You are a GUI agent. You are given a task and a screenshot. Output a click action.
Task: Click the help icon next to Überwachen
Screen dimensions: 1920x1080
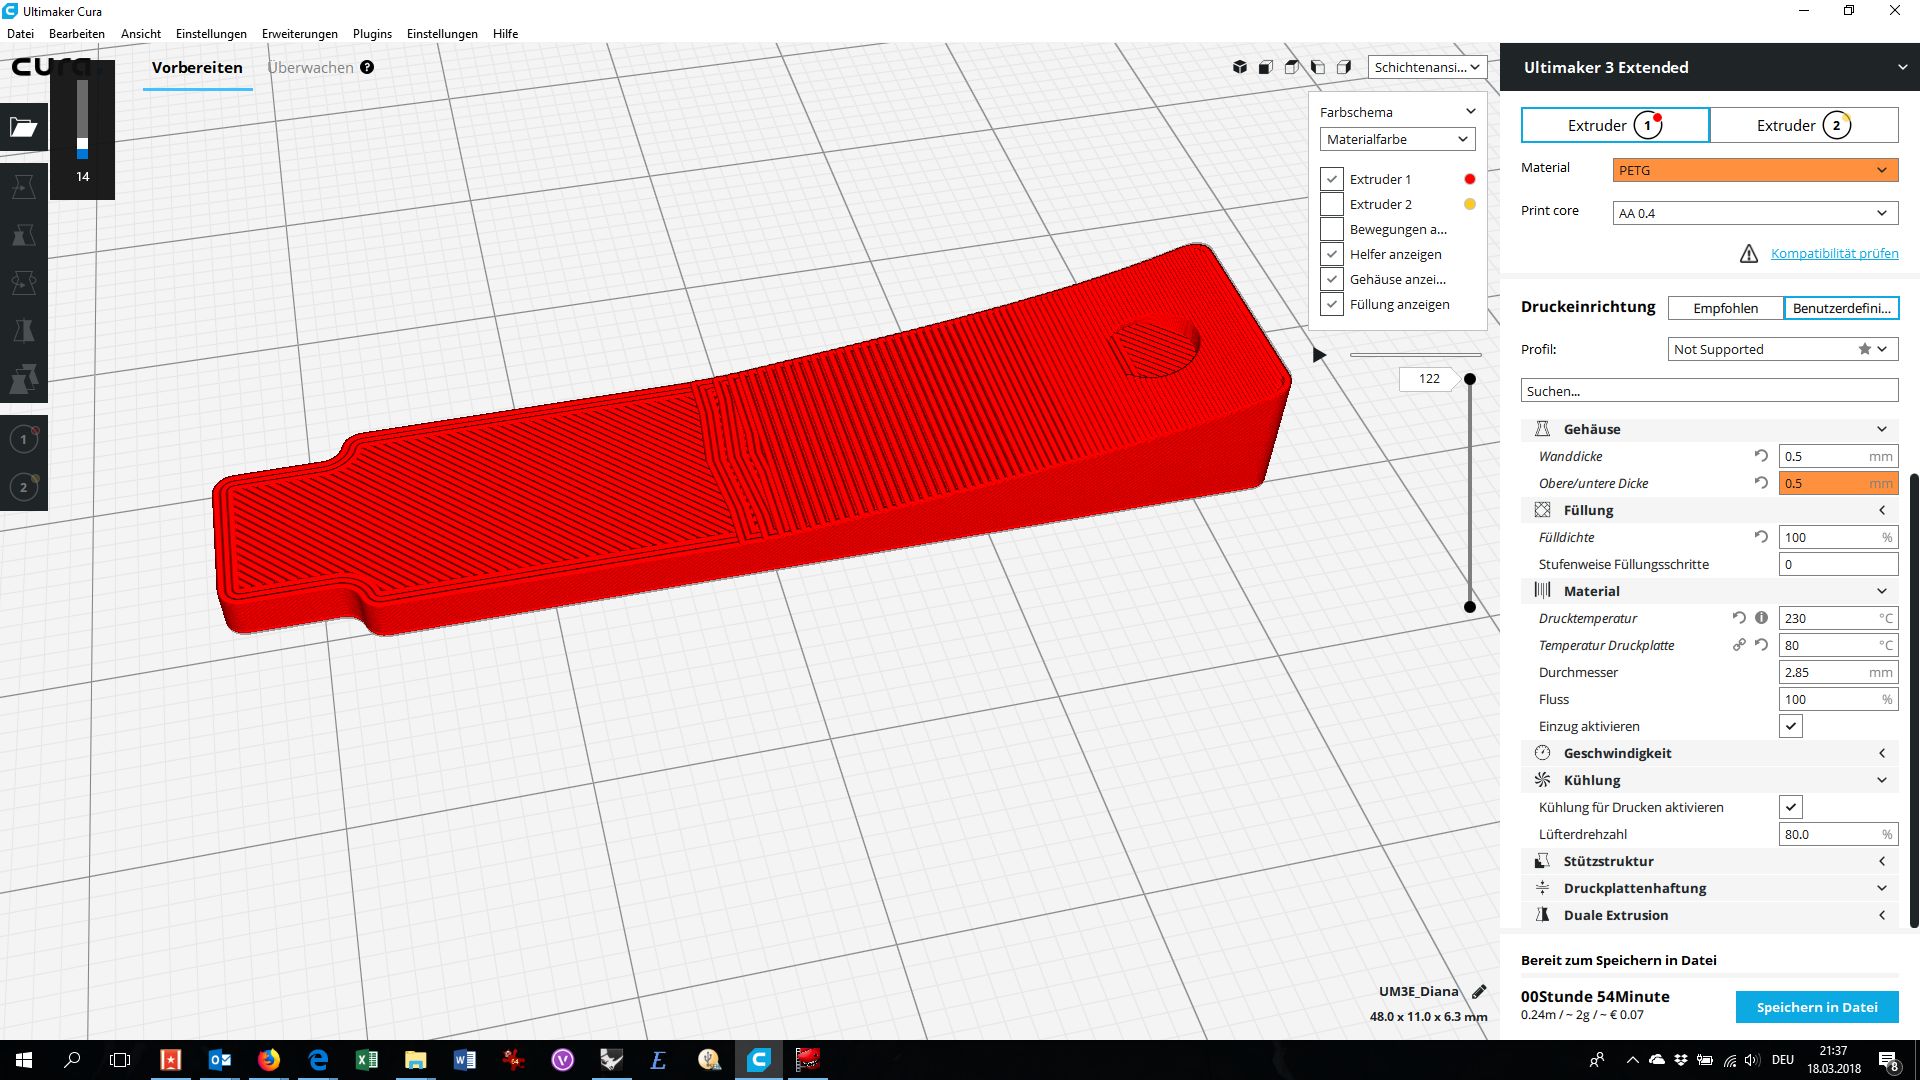(x=367, y=67)
